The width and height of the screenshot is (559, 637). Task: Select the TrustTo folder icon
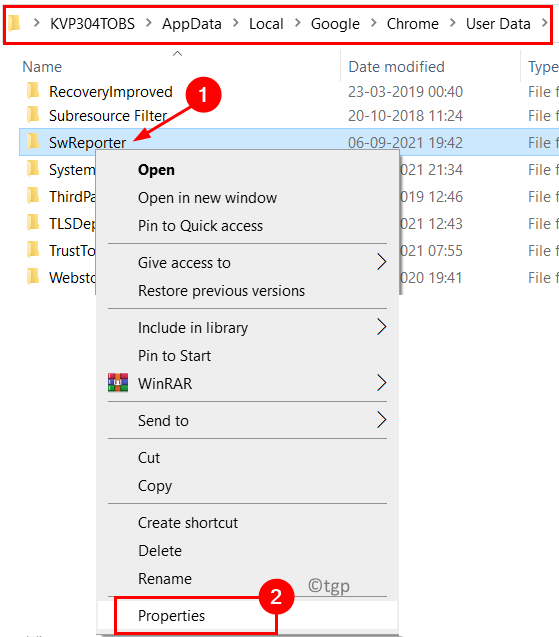[33, 250]
